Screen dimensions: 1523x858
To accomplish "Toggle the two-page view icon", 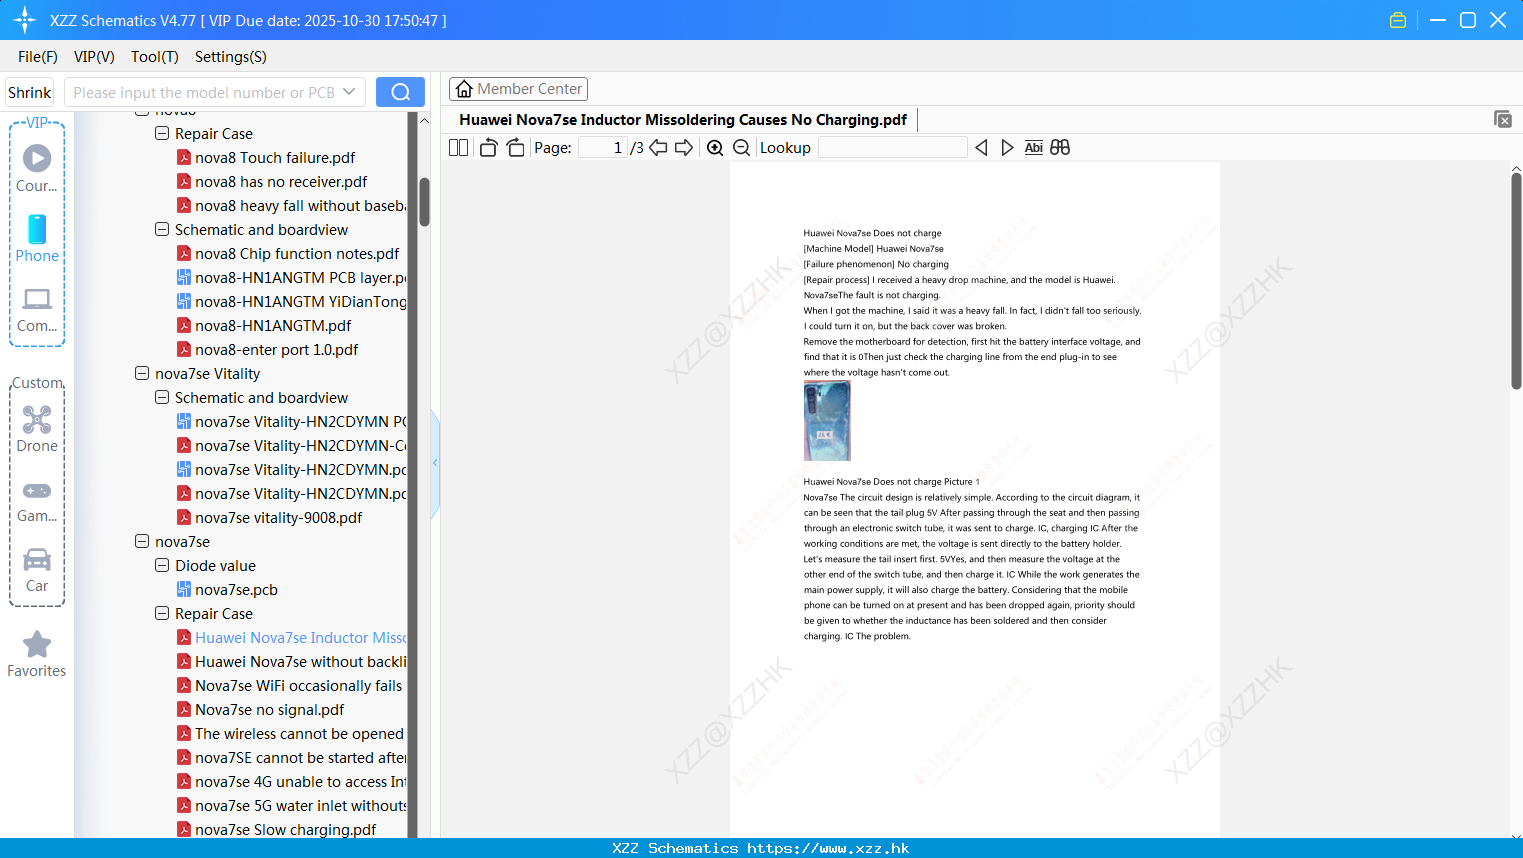I will pyautogui.click(x=458, y=147).
